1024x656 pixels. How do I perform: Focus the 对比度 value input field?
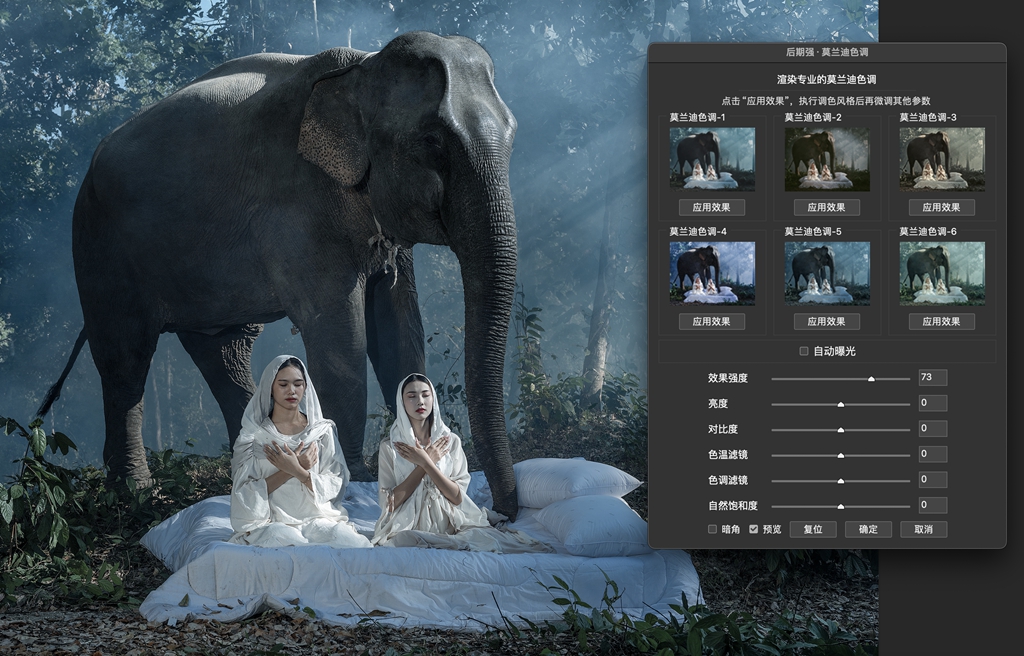932,429
